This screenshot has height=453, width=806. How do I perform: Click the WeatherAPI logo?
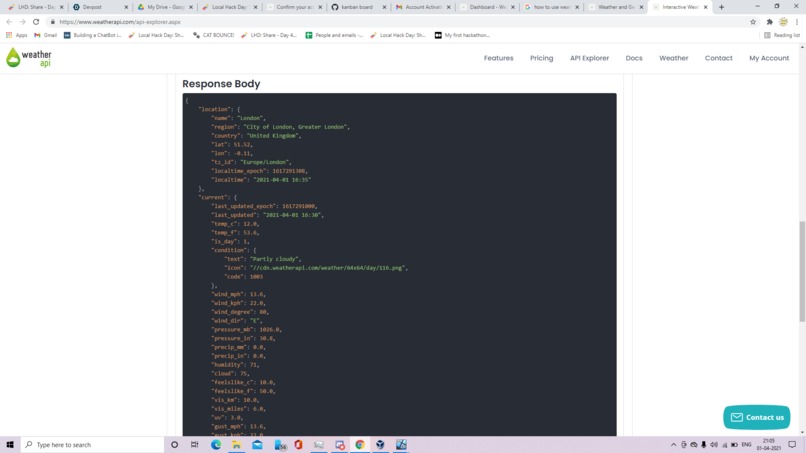coord(29,58)
